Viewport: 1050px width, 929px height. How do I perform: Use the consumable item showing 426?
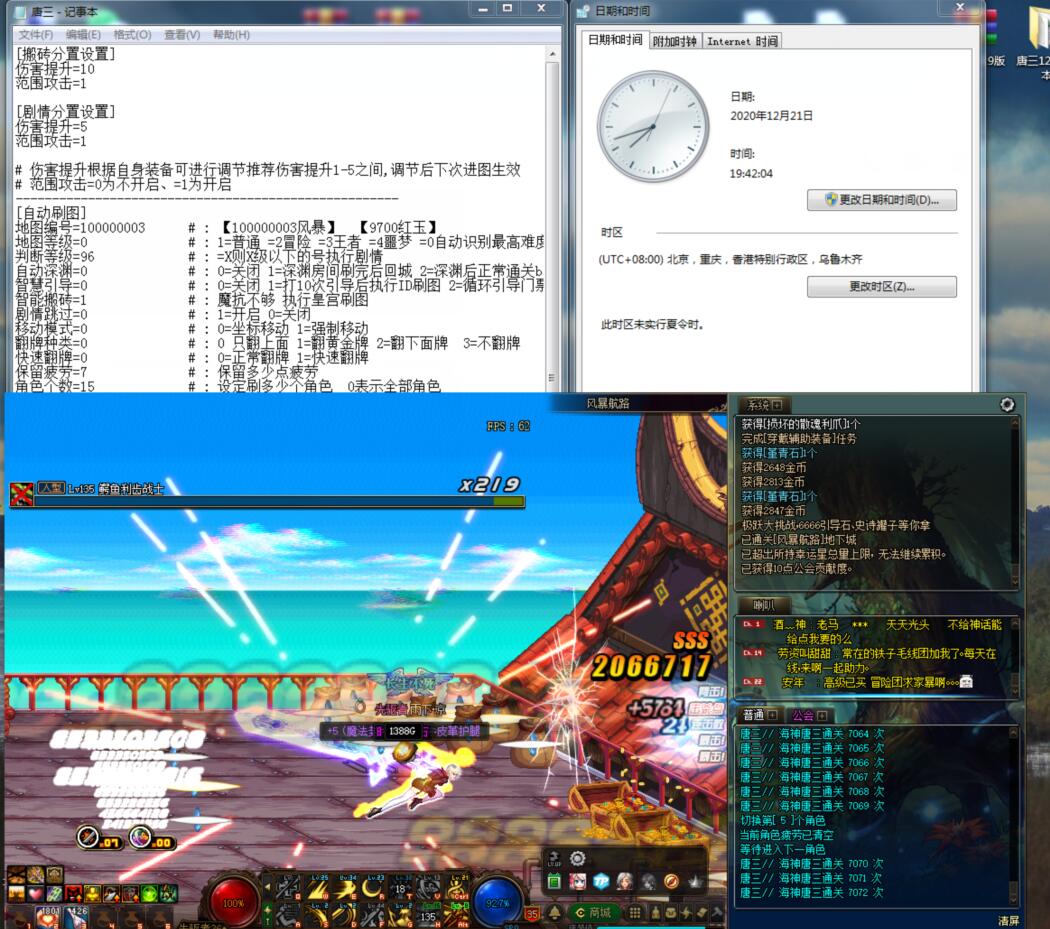(x=76, y=917)
